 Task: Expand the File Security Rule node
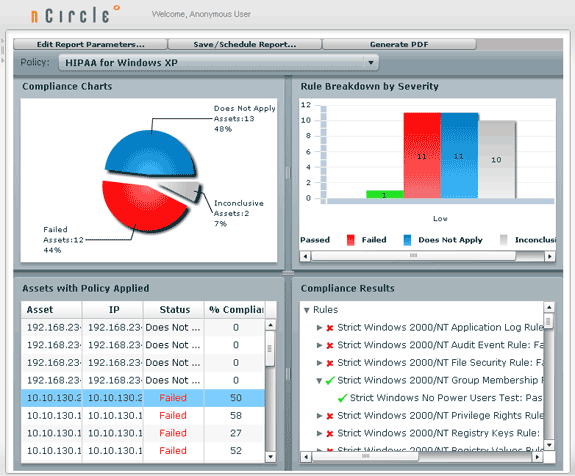click(x=319, y=363)
